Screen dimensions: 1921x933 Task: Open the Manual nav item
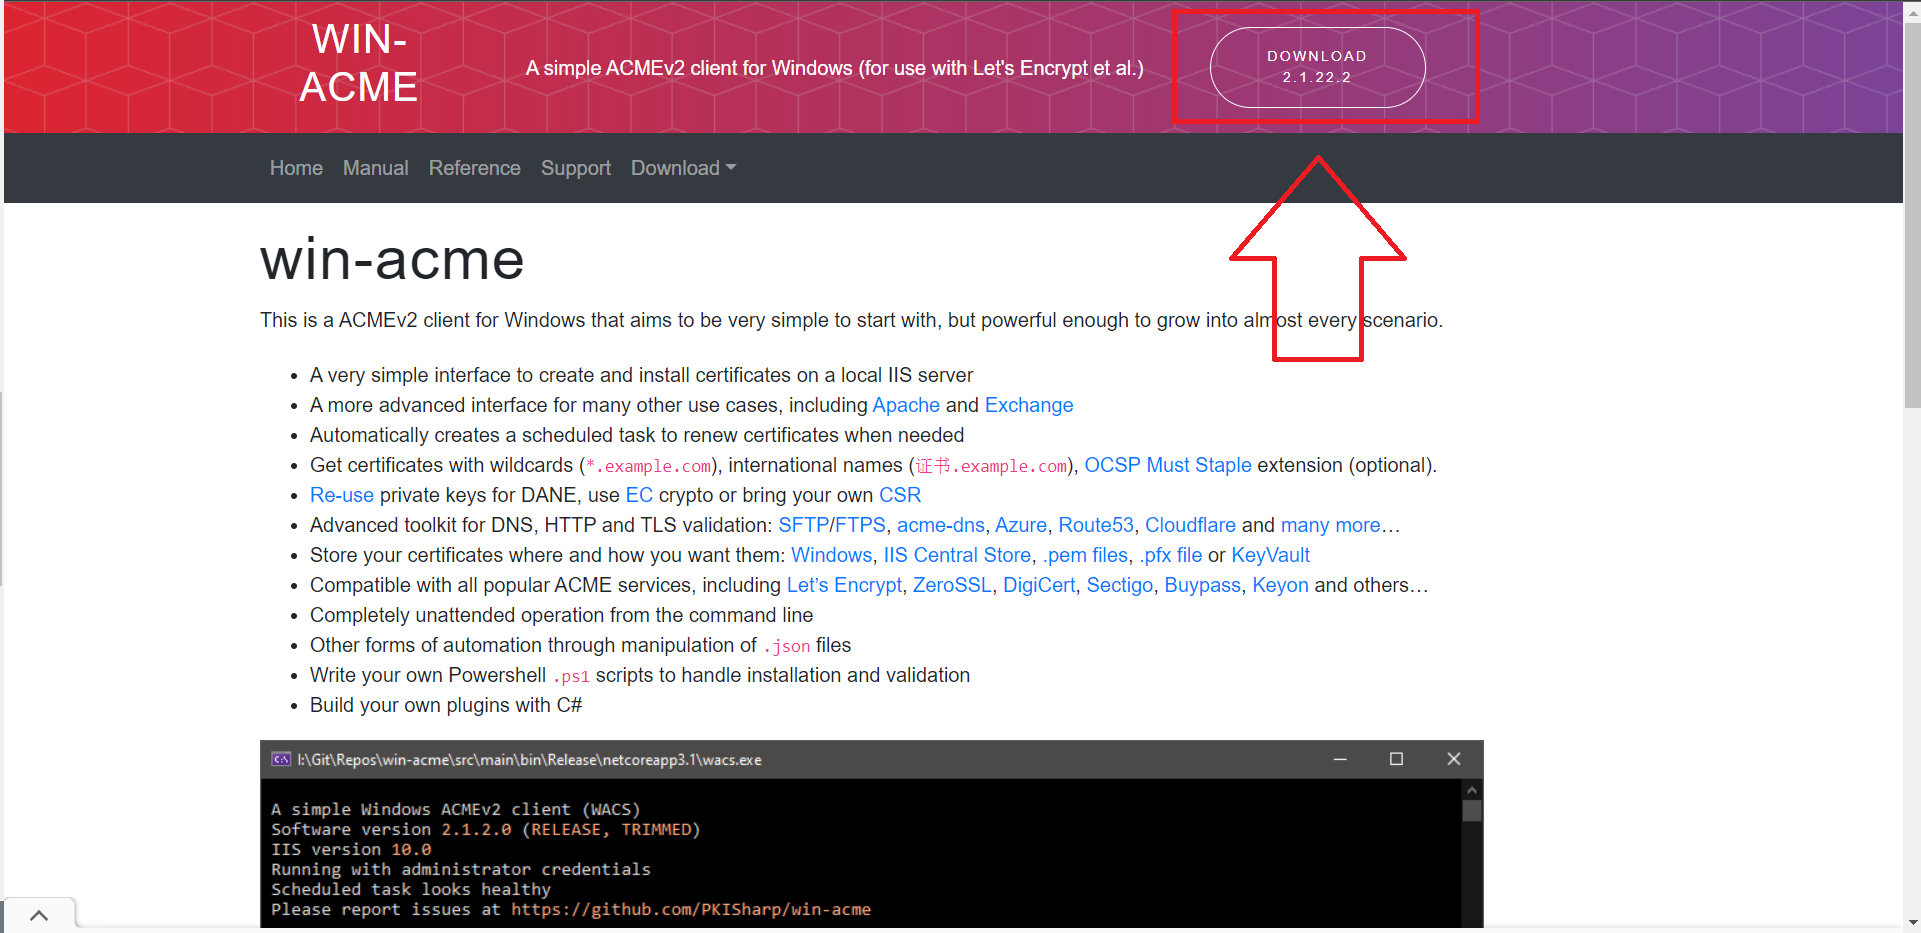pyautogui.click(x=376, y=168)
